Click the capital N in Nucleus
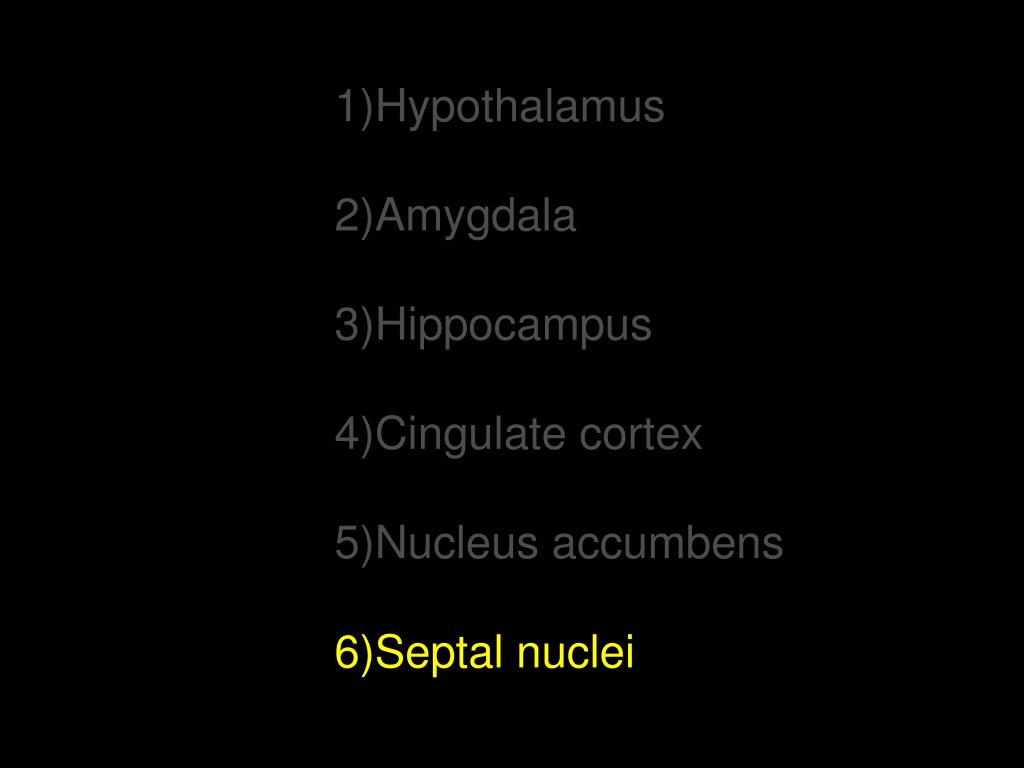Viewport: 1024px width, 768px height. 391,542
